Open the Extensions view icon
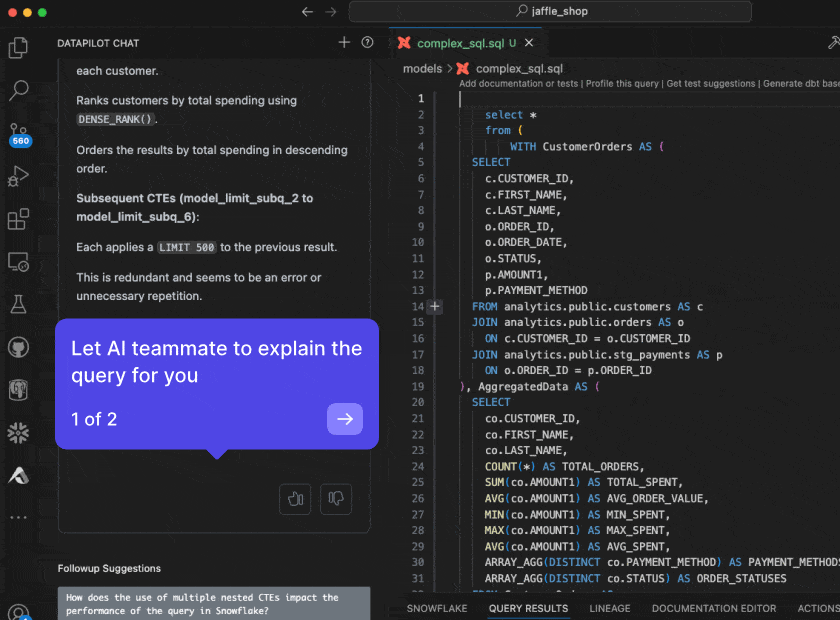The image size is (840, 620). (18, 220)
